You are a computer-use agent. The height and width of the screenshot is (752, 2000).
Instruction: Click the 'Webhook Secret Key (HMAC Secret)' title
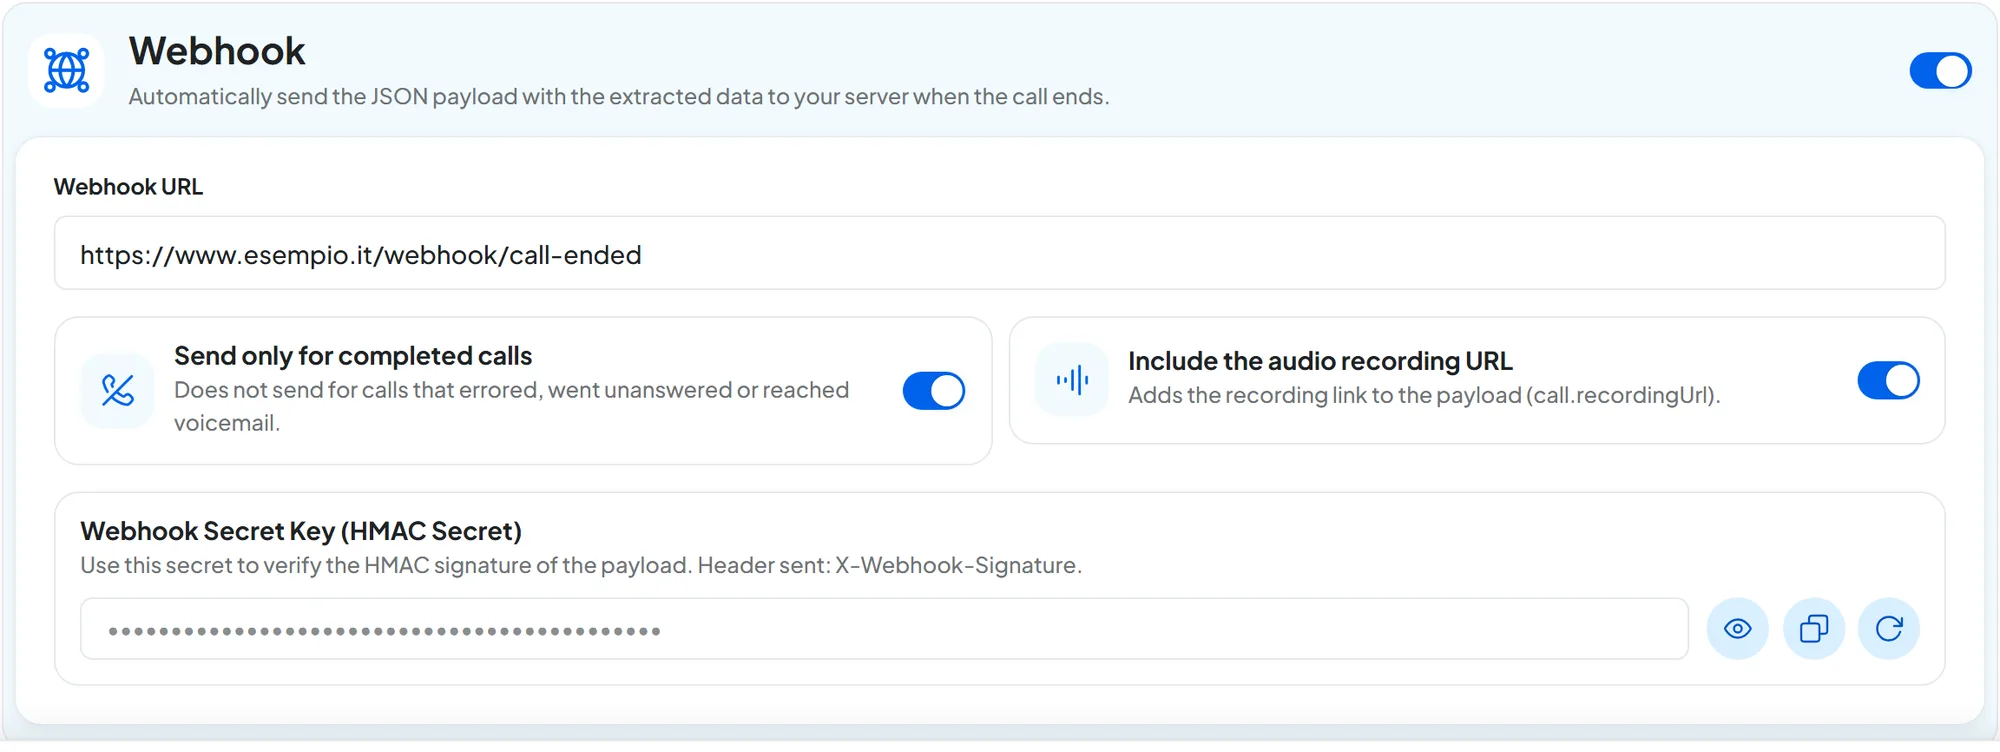click(301, 531)
